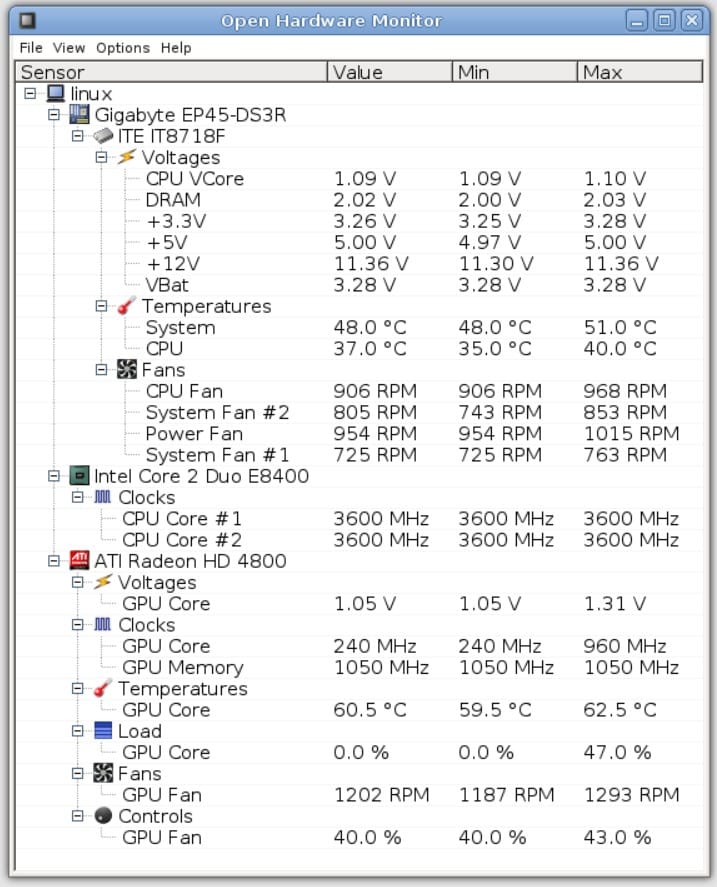
Task: Click the fan icon under ATI Radeon
Action: point(103,773)
